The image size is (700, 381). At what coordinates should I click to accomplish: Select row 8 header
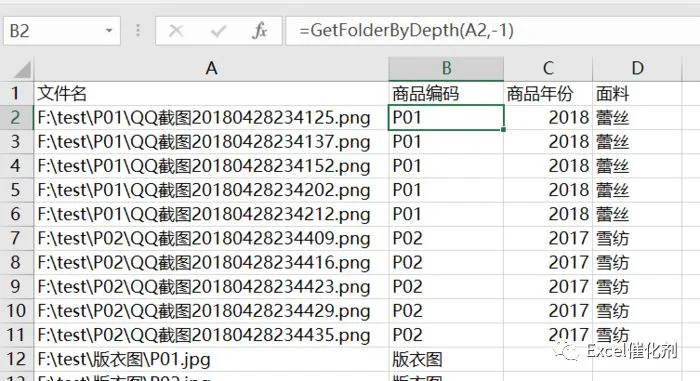click(x=17, y=262)
